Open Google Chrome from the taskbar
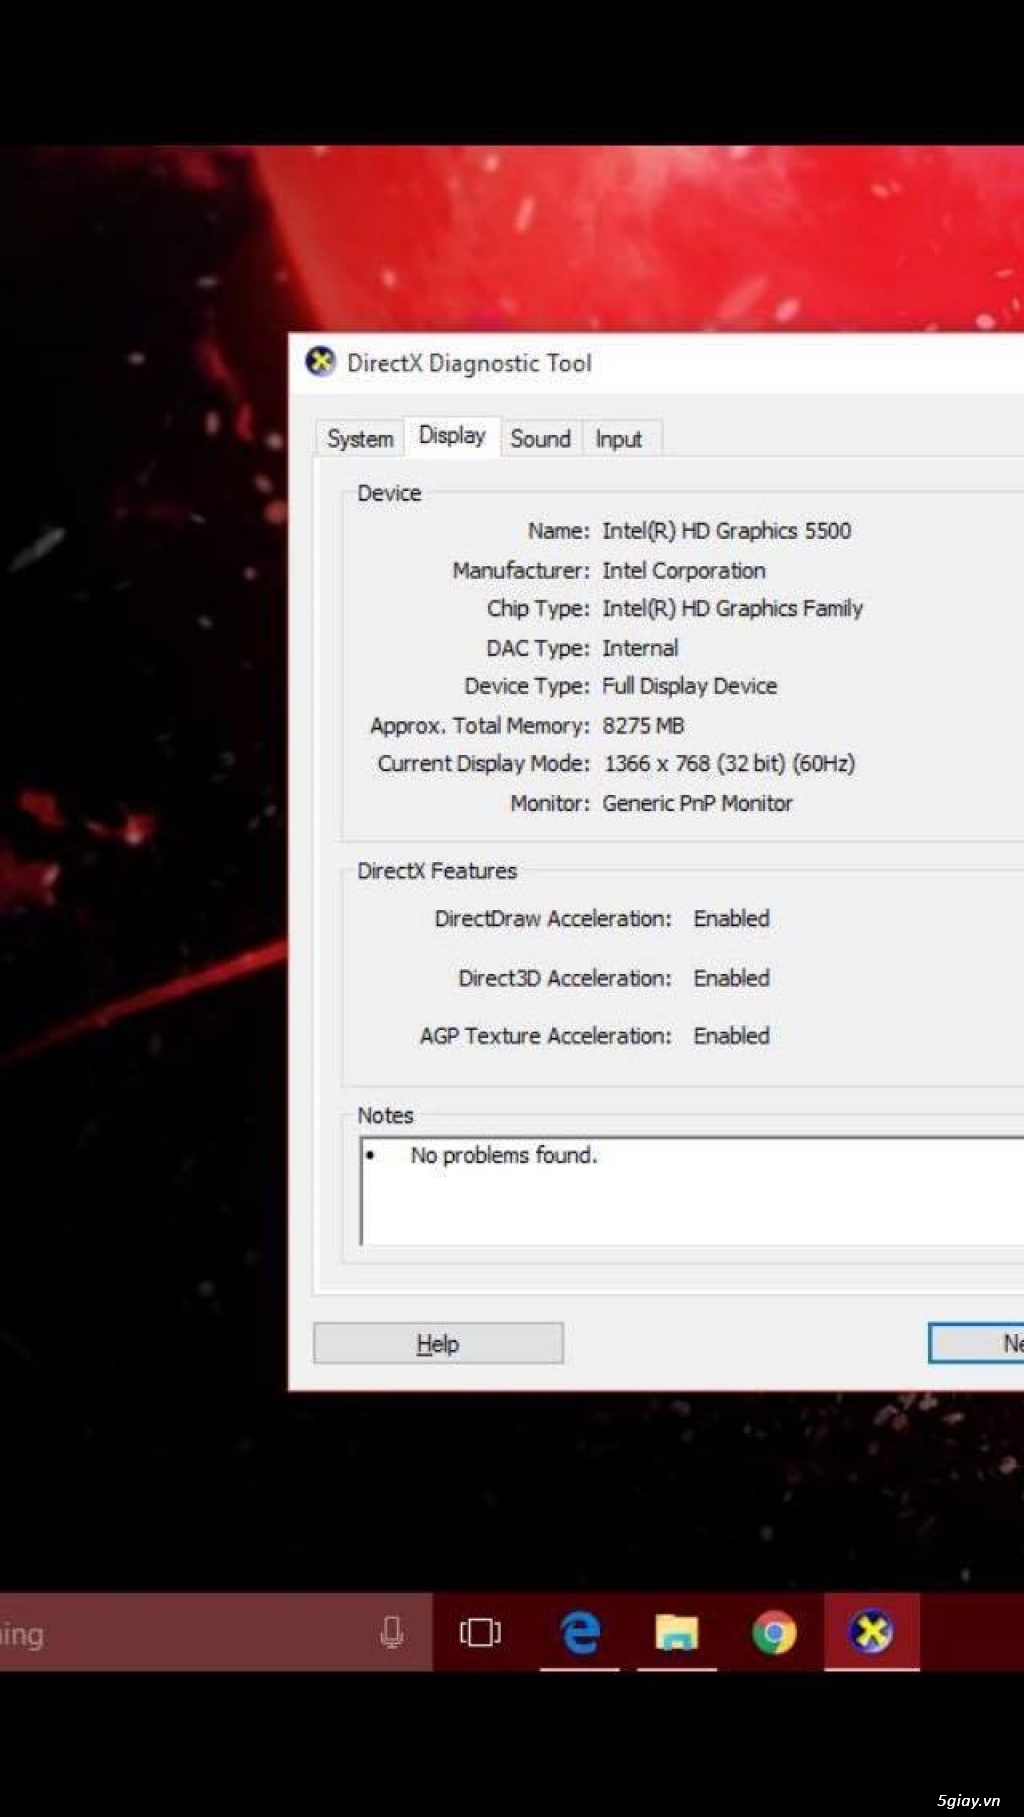The width and height of the screenshot is (1024, 1817). (774, 1633)
